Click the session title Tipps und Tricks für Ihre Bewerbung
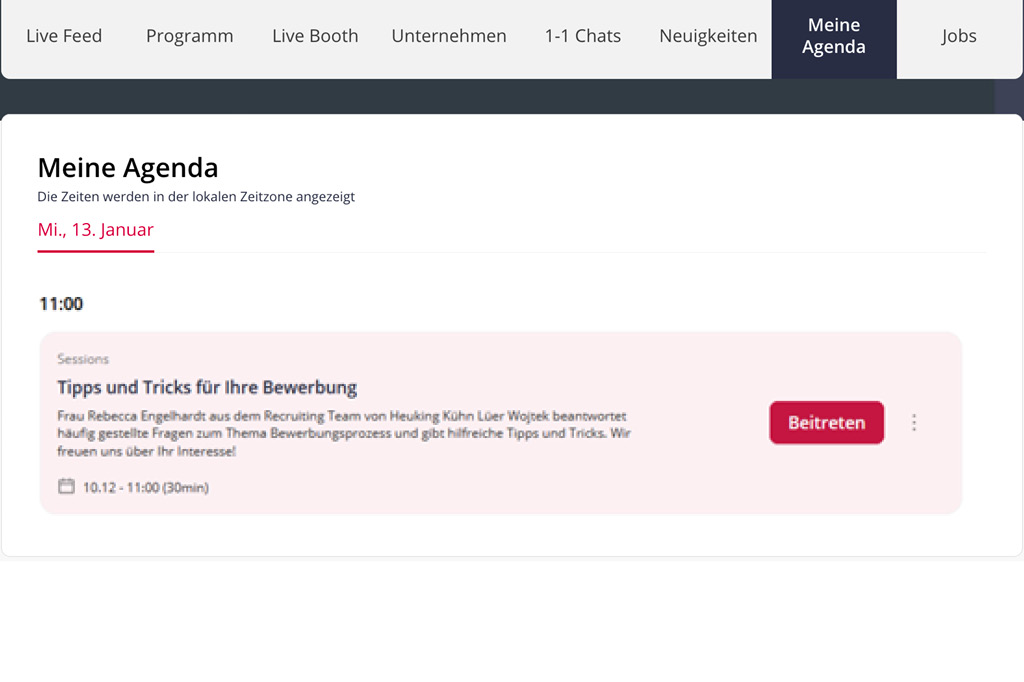1024x682 pixels. click(x=207, y=387)
